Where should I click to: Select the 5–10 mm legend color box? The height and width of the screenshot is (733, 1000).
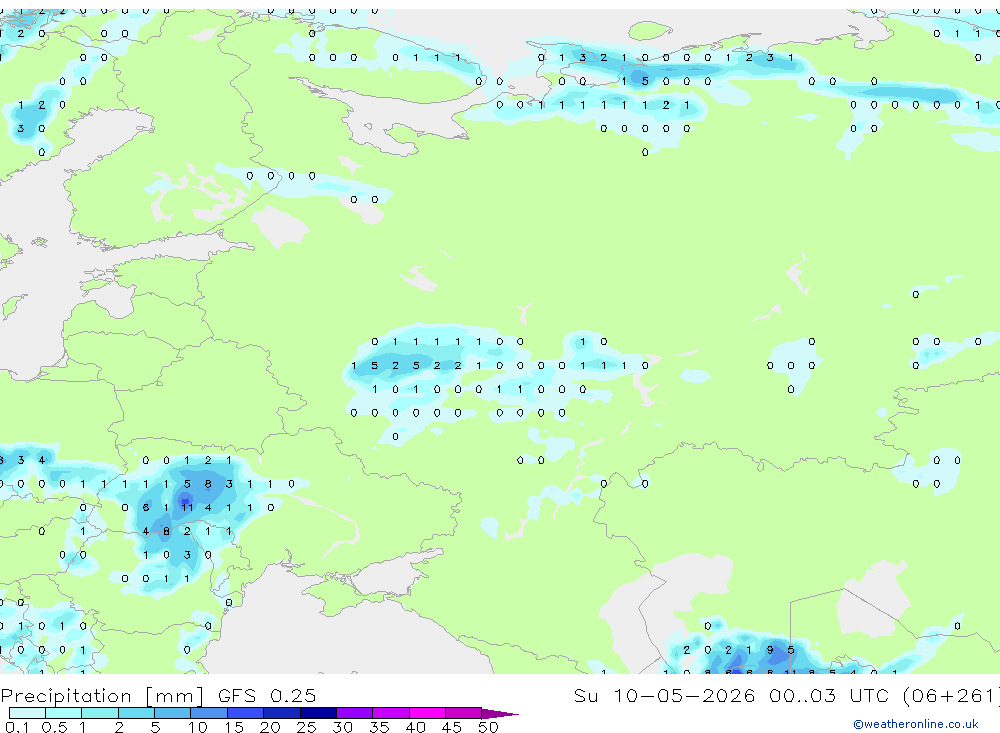click(x=173, y=713)
